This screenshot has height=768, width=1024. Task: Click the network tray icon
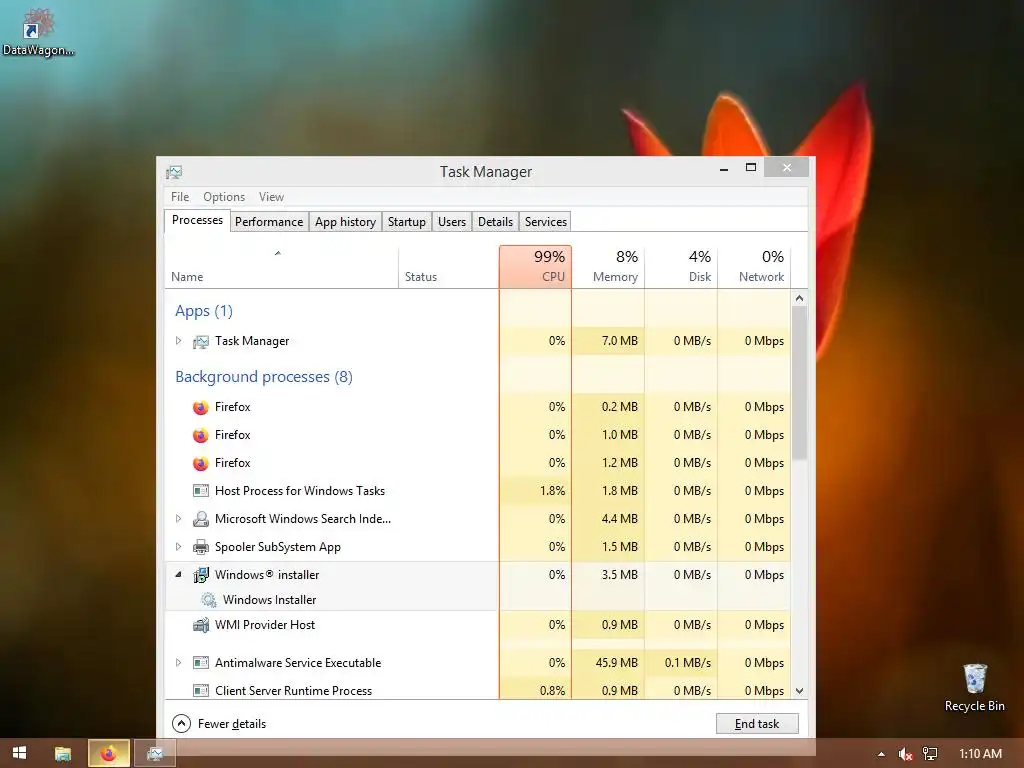930,754
